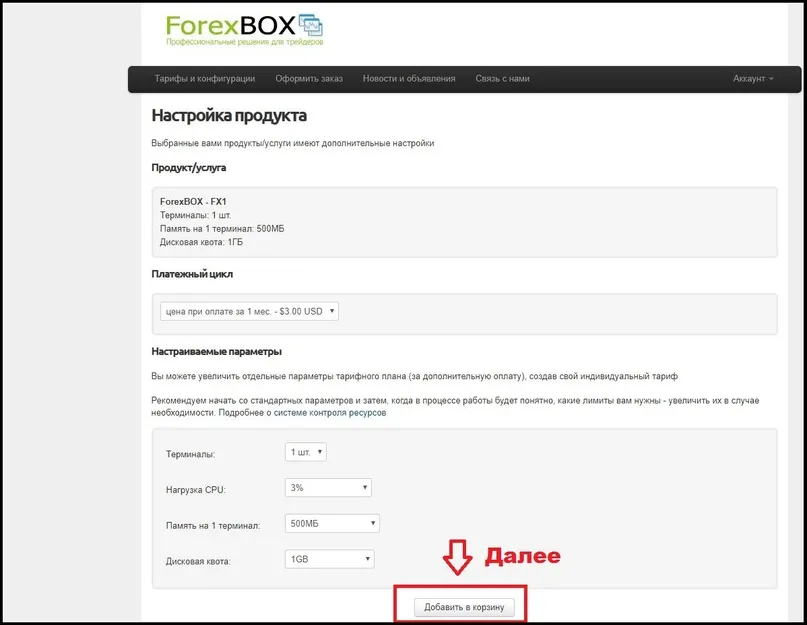Expand the Терминалы quantity dropdown

point(306,452)
